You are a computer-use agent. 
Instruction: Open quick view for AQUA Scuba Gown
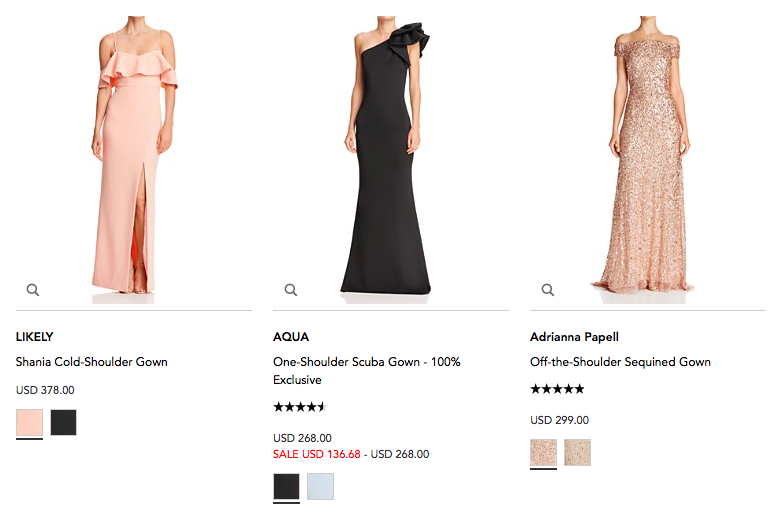(291, 290)
